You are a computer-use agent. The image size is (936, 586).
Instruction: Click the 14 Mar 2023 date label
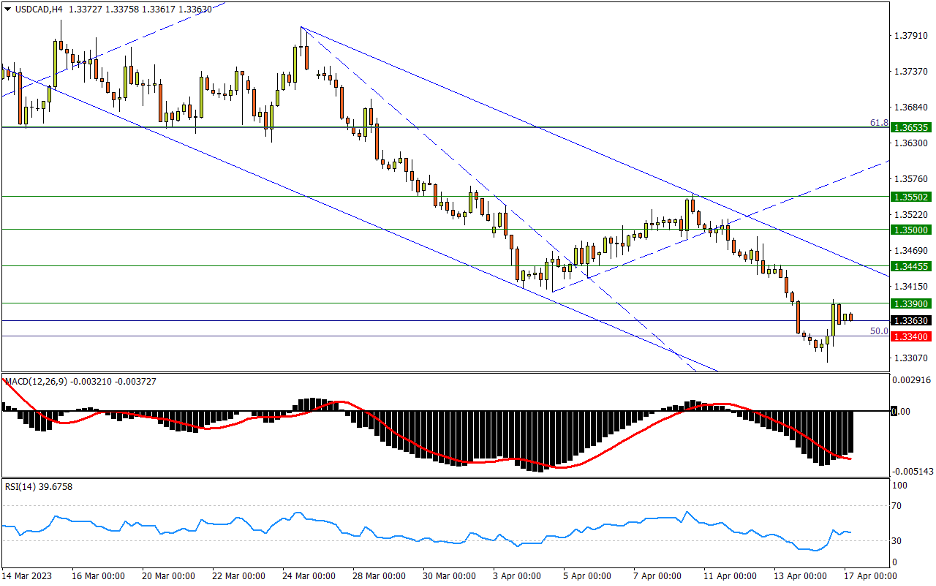point(30,577)
